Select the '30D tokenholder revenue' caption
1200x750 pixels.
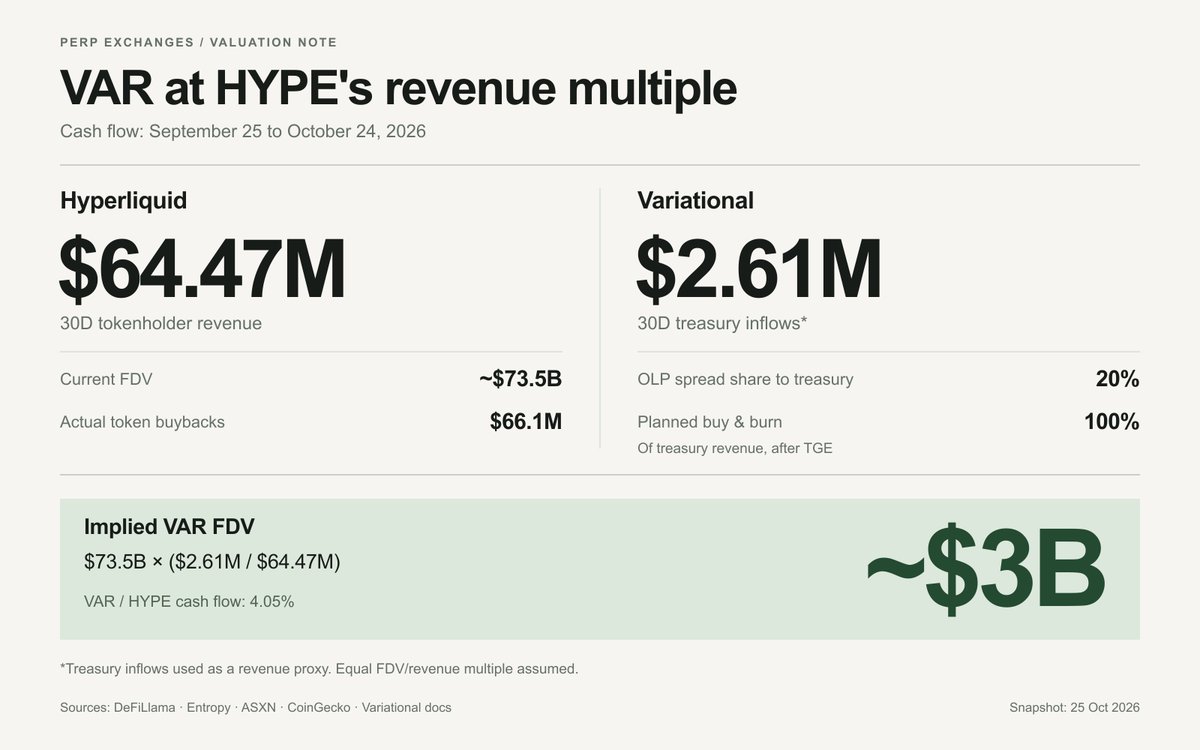click(x=161, y=323)
